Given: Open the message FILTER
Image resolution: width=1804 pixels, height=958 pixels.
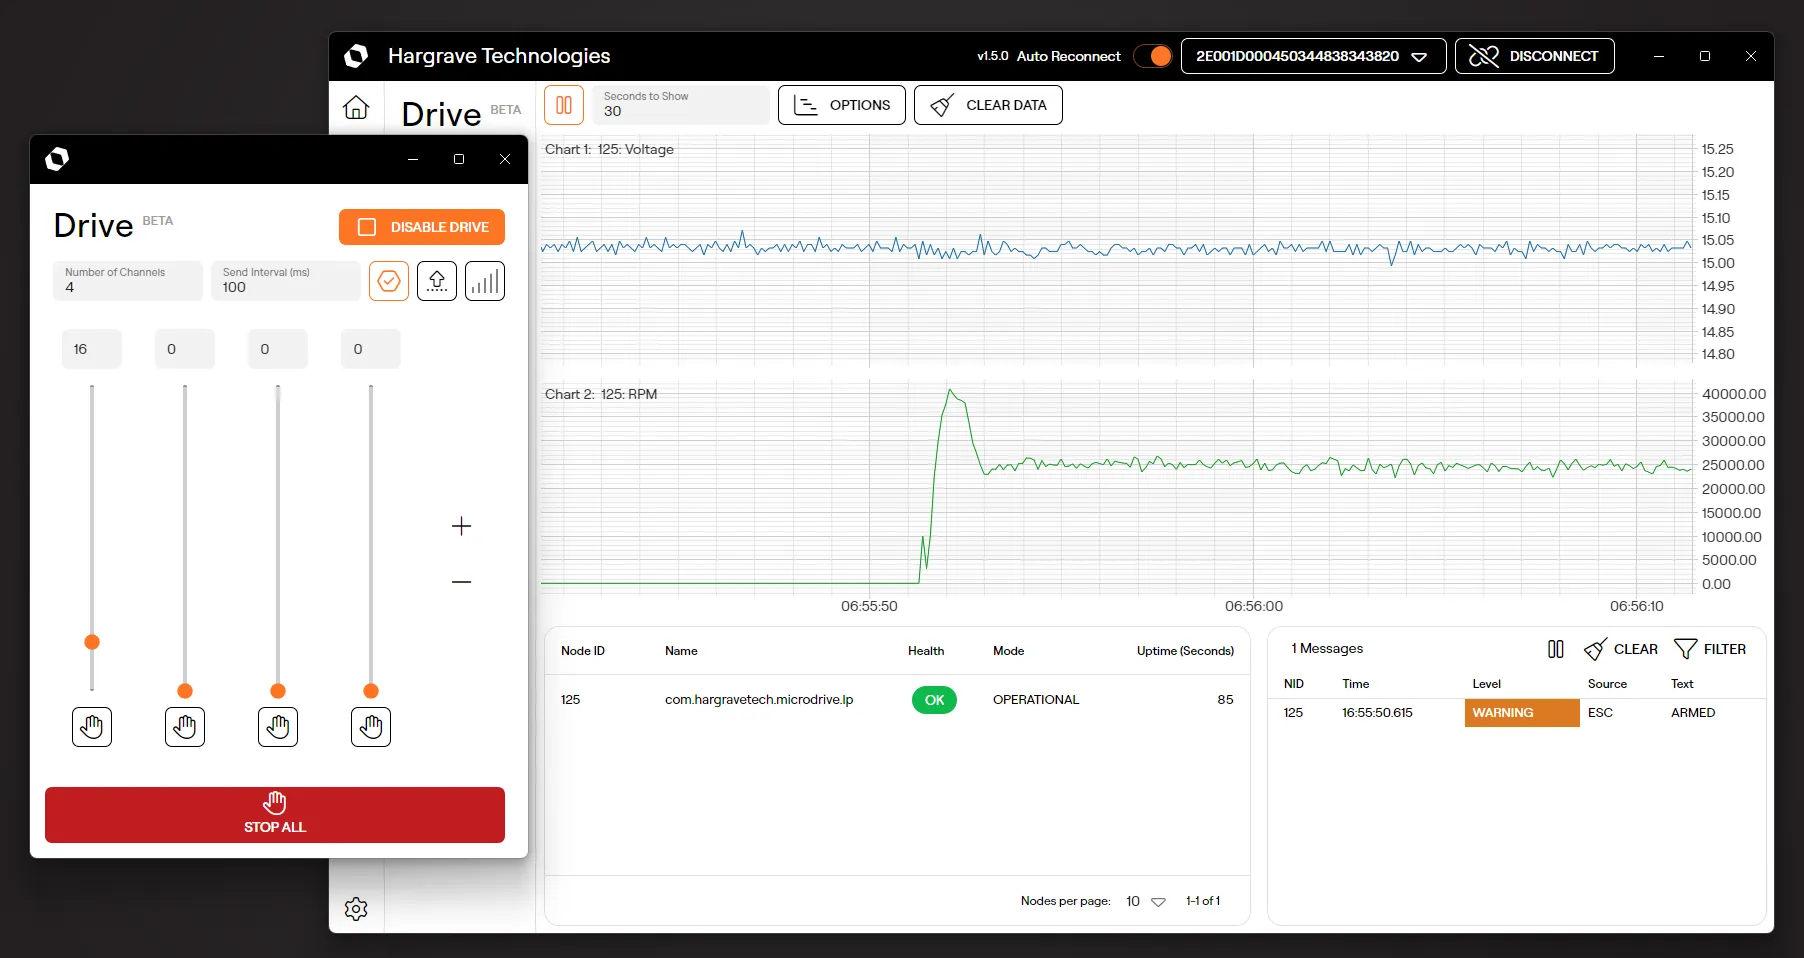Looking at the screenshot, I should (1710, 649).
